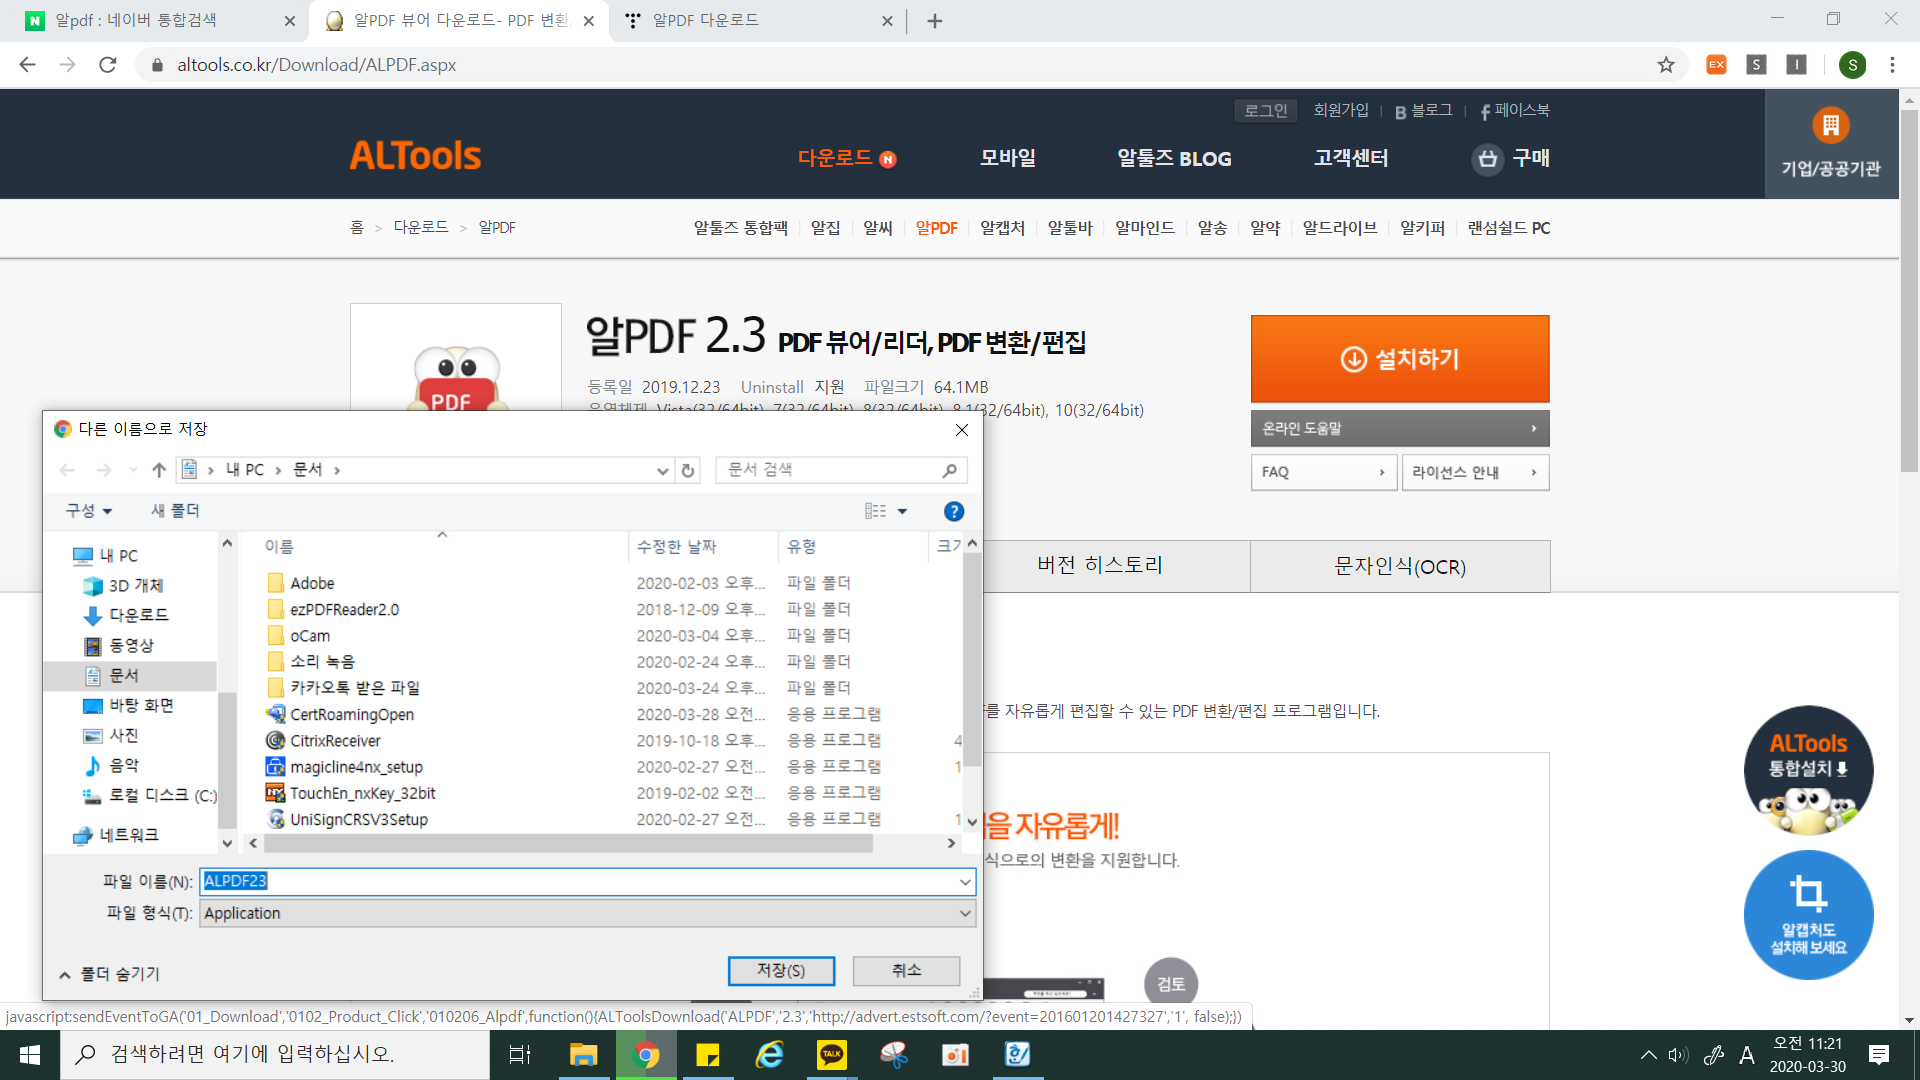
Task: Open the view options dropdown arrow
Action: 902,511
